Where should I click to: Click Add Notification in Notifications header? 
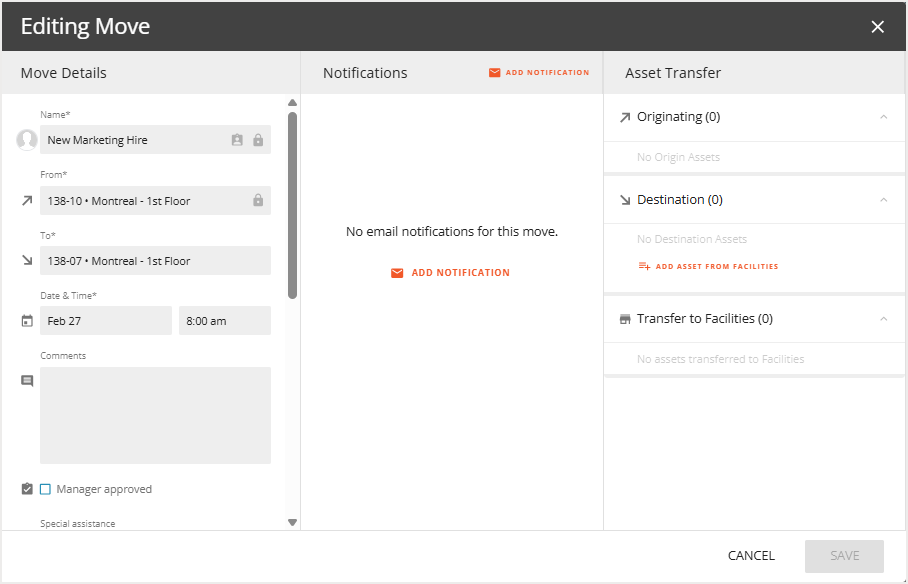click(539, 73)
